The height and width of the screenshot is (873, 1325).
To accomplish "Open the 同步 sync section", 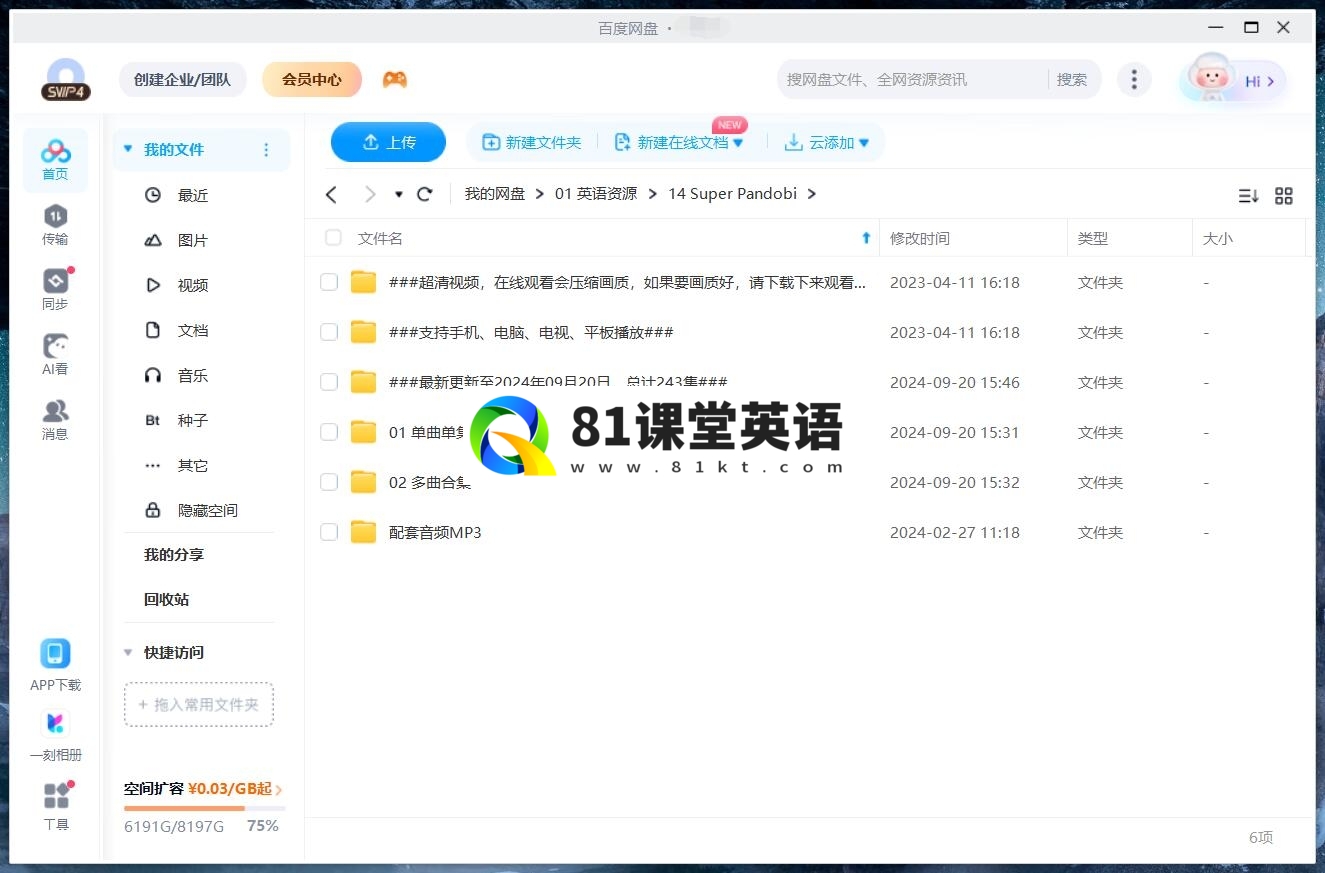I will [55, 289].
